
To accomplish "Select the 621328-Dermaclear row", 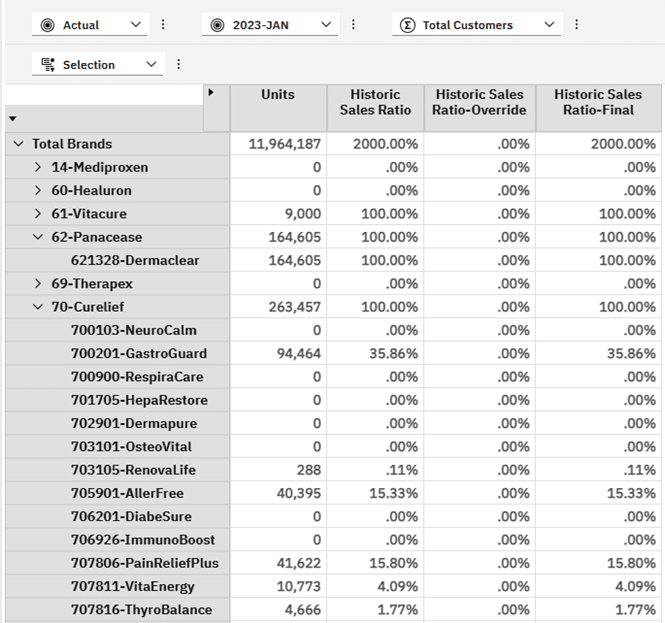I will point(117,260).
